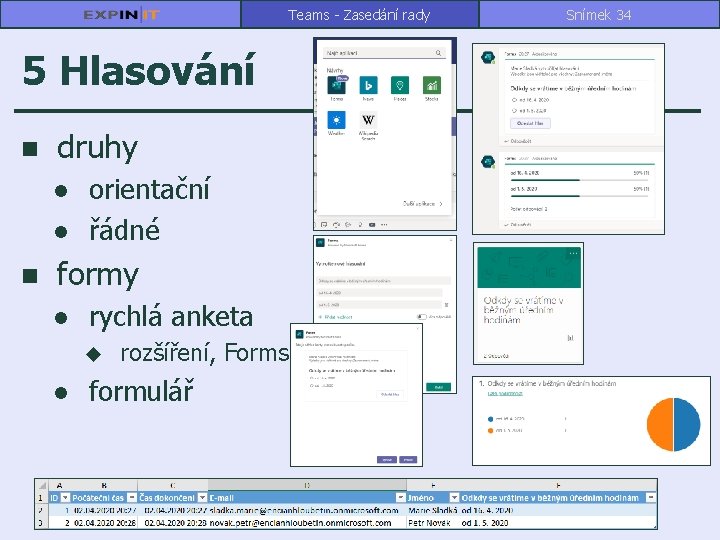Submit vote button in the Teams poll card
The height and width of the screenshot is (540, 720).
click(530, 124)
